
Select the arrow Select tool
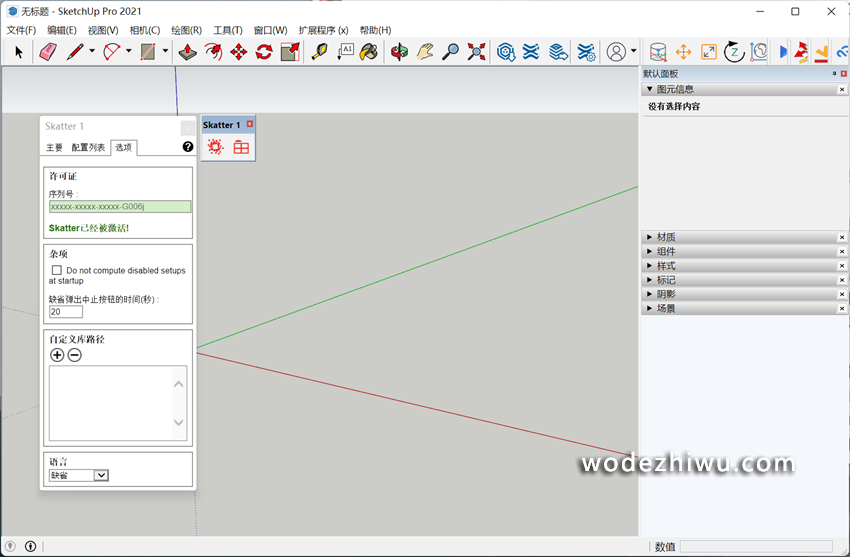(19, 52)
